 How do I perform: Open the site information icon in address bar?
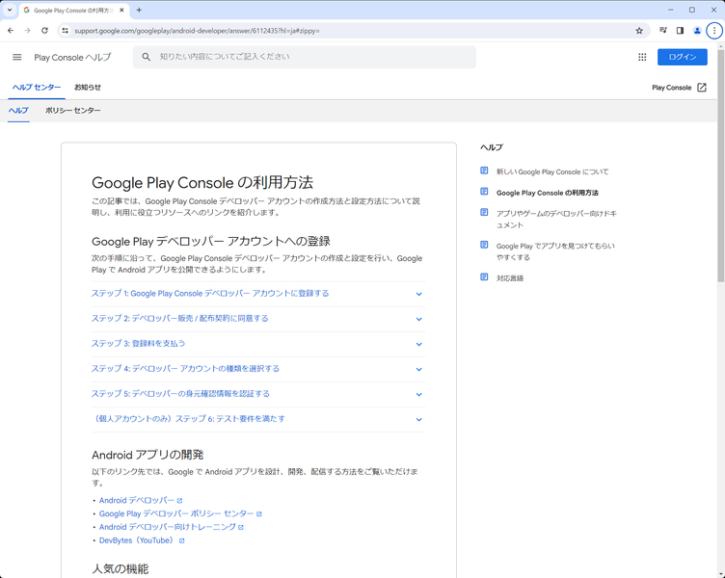[65, 31]
